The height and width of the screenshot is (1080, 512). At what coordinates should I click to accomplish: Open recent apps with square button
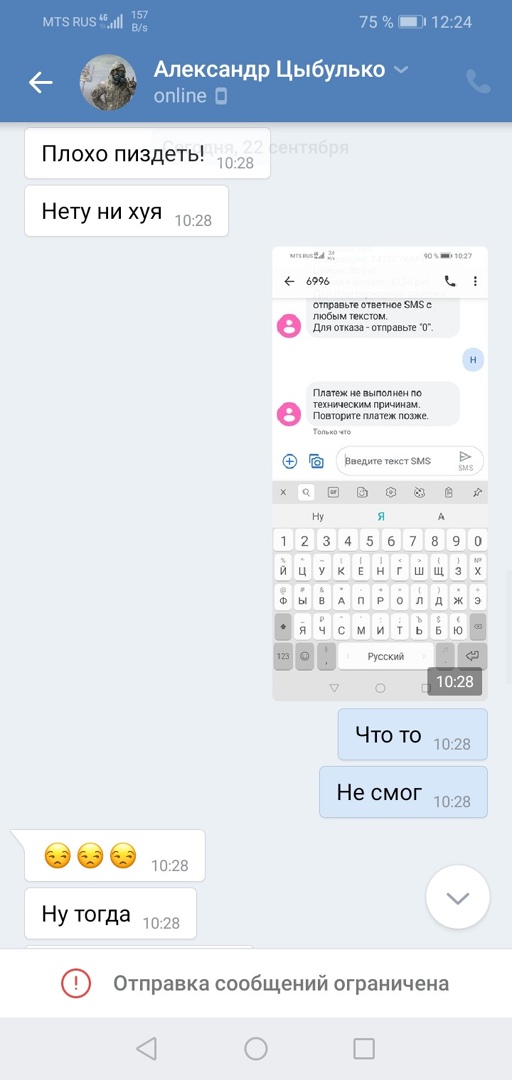pos(364,1048)
